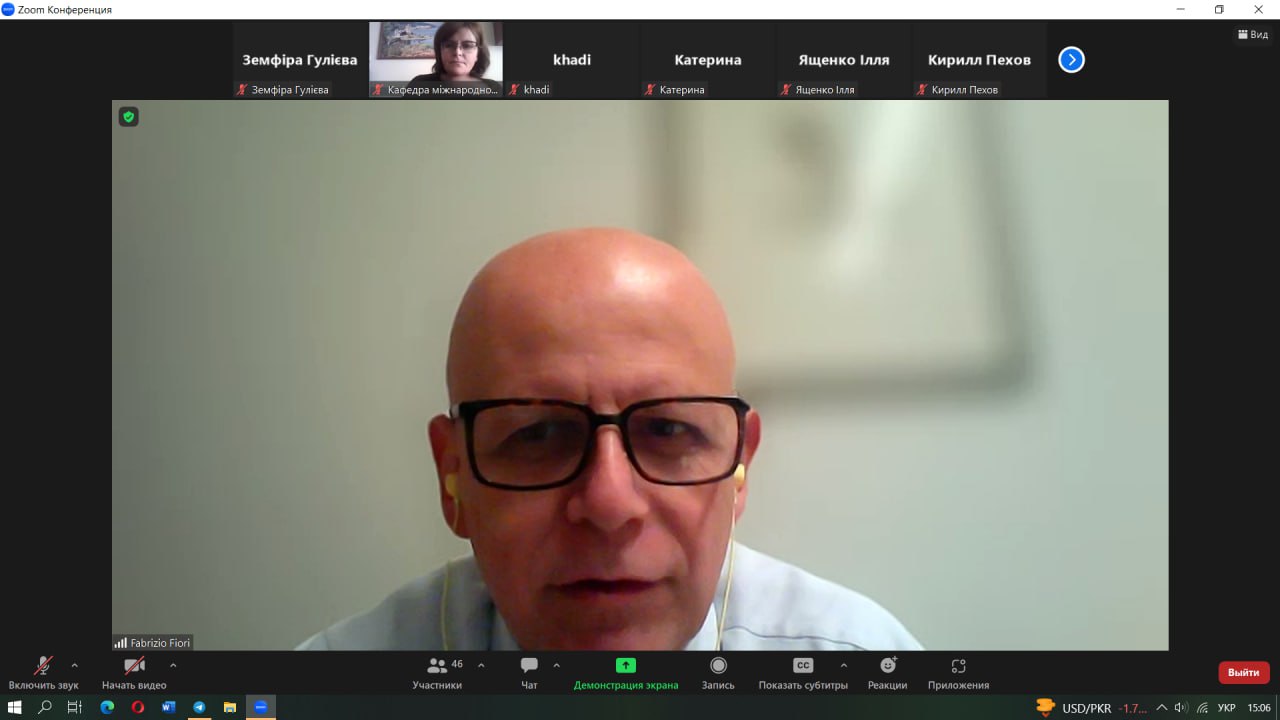Open Windows search icon
Screen dimensions: 1280x720
click(45, 707)
